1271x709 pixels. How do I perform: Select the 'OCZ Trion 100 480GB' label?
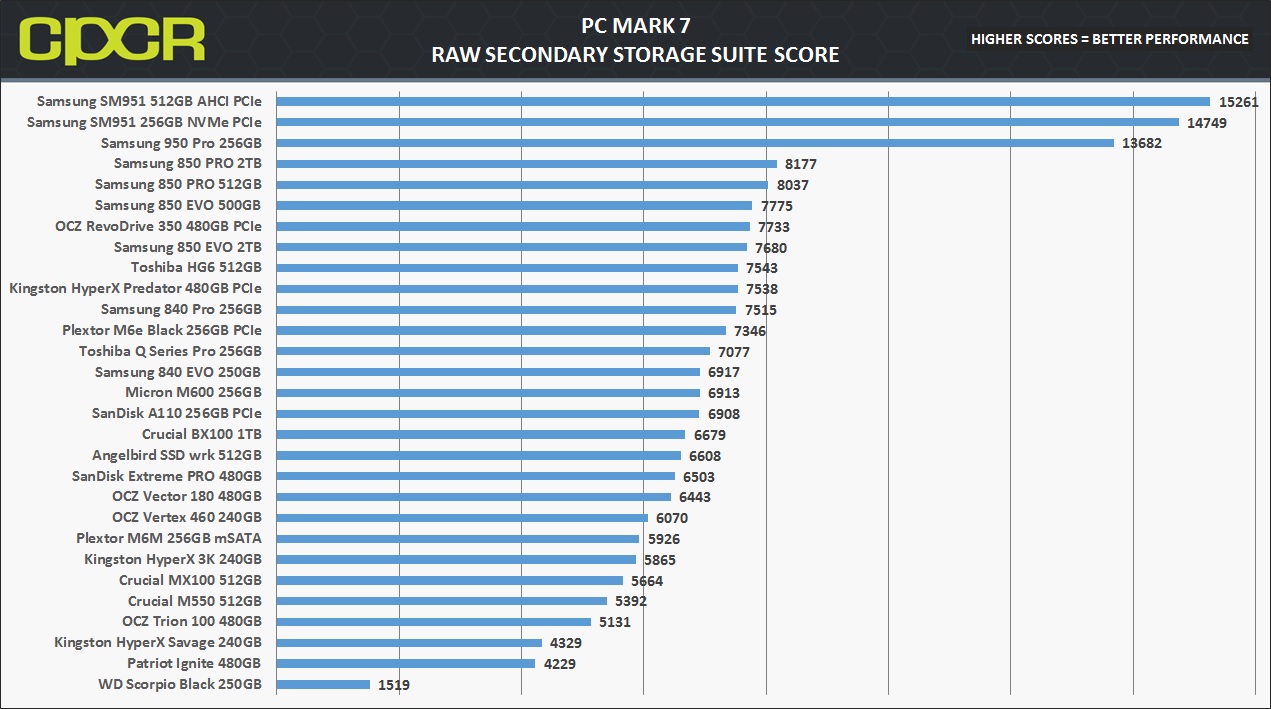[192, 621]
